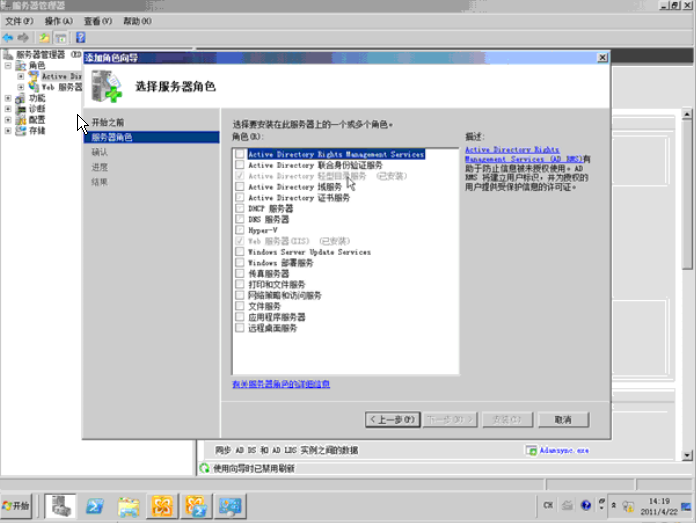Click the 配置 node icon in tree

click(x=20, y=120)
